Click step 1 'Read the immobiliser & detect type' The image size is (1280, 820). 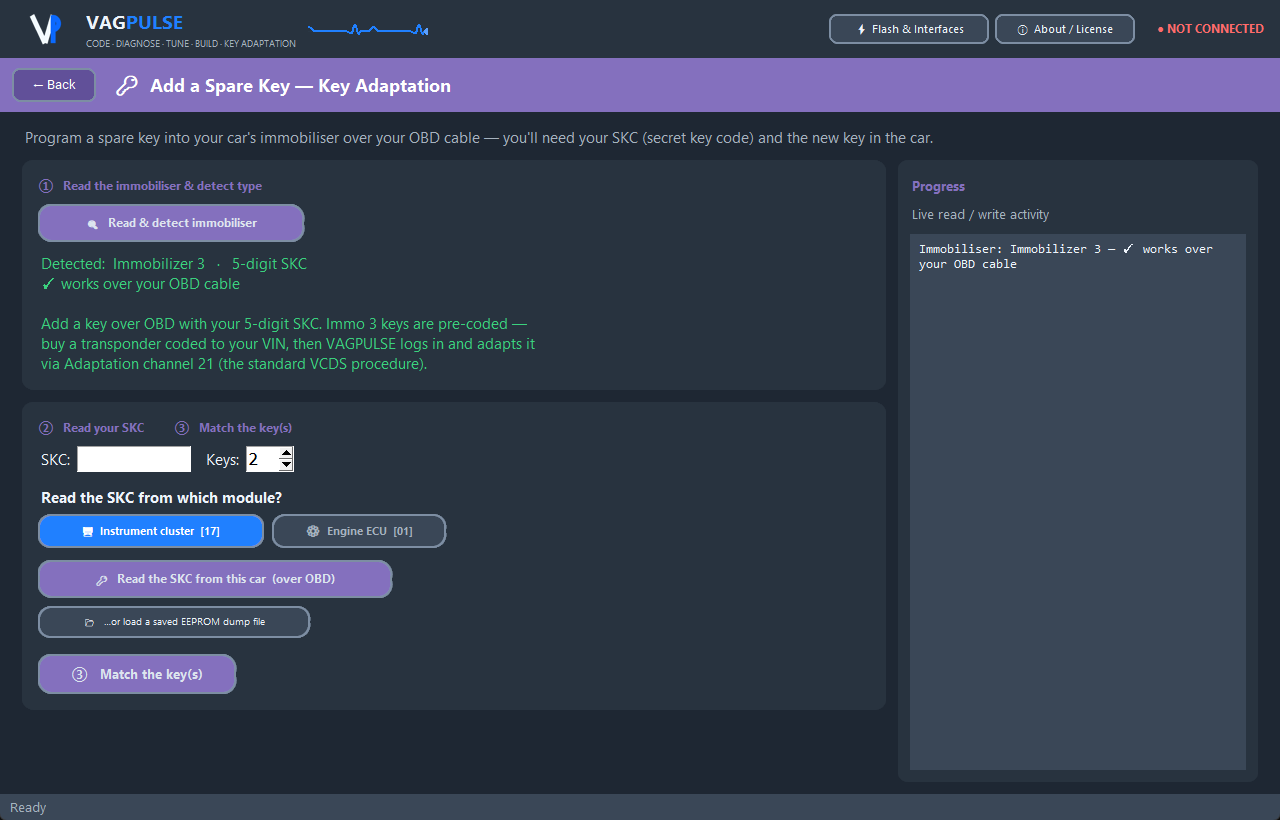[x=151, y=186]
